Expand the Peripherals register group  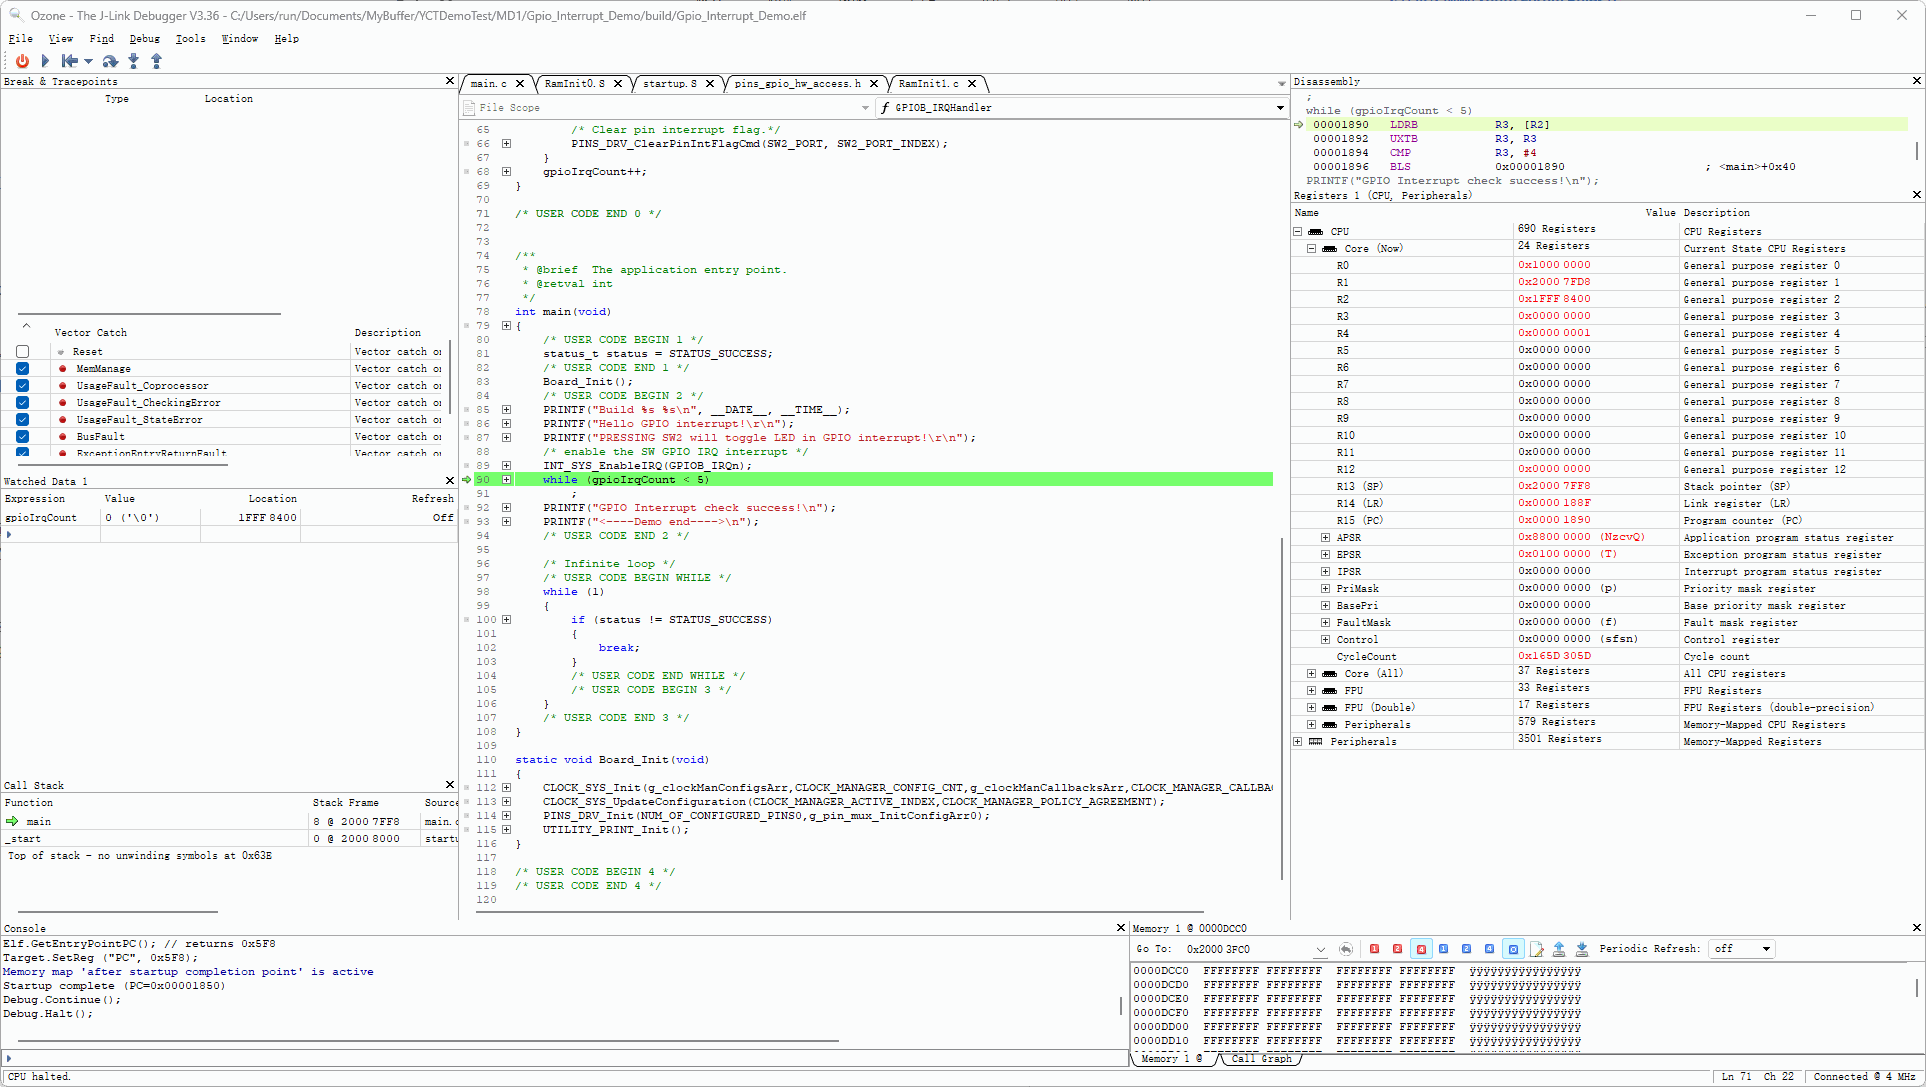click(1298, 742)
